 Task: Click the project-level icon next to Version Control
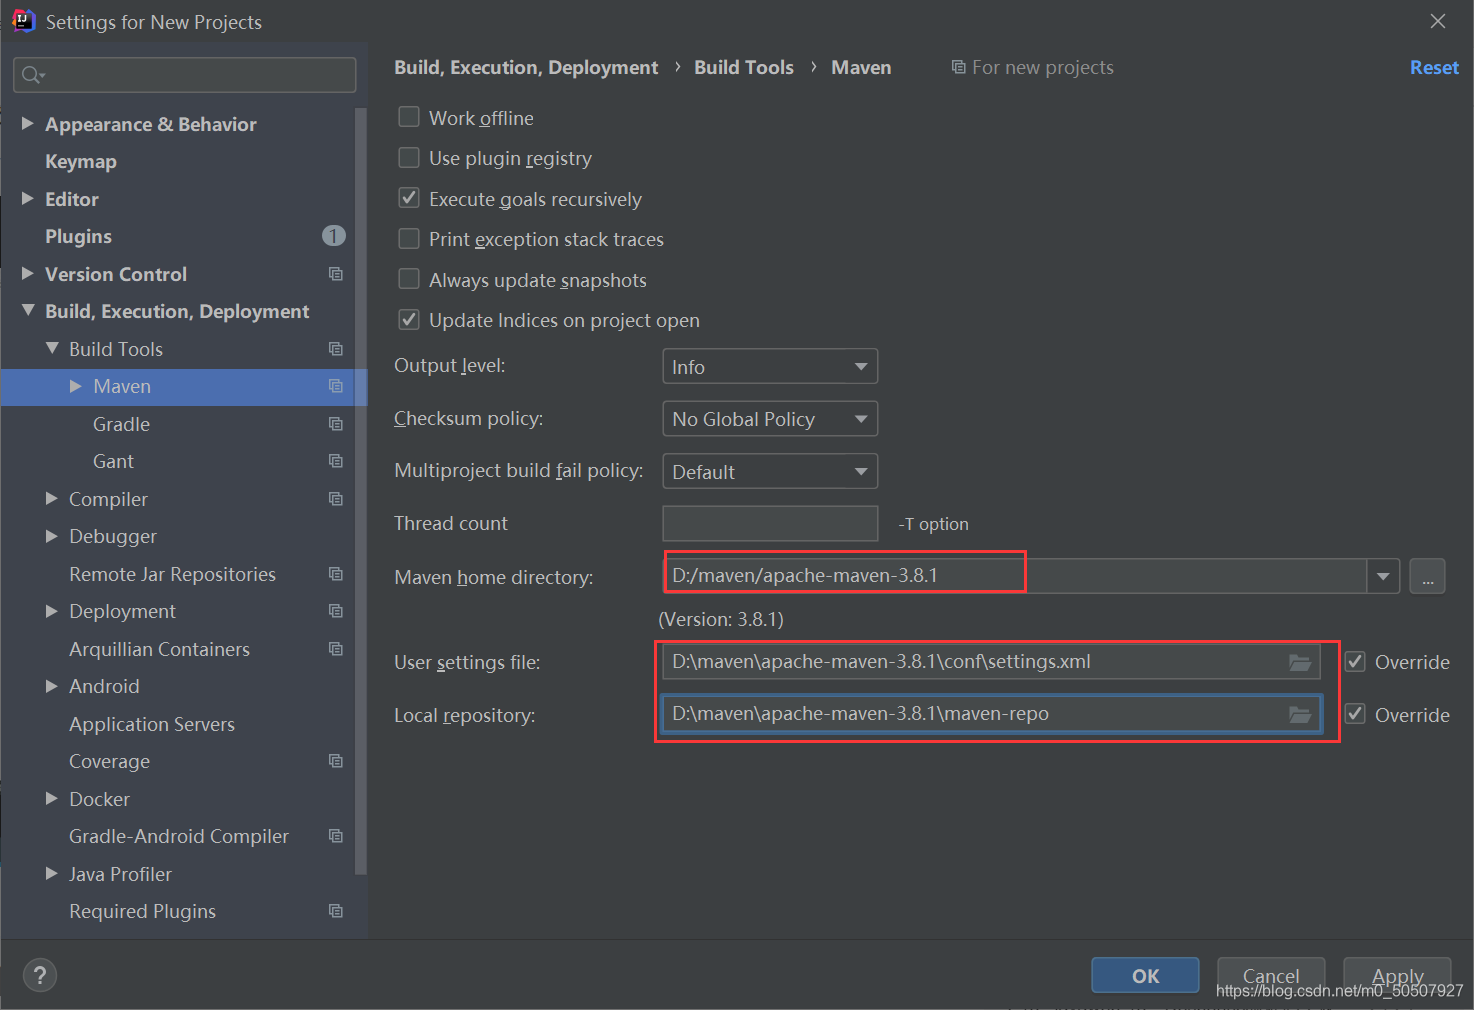(x=336, y=274)
